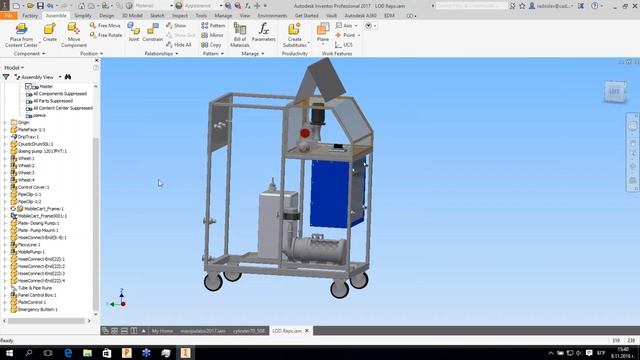Expand the Pattern panel dropdown
The width and height of the screenshot is (640, 360).
(213, 53)
